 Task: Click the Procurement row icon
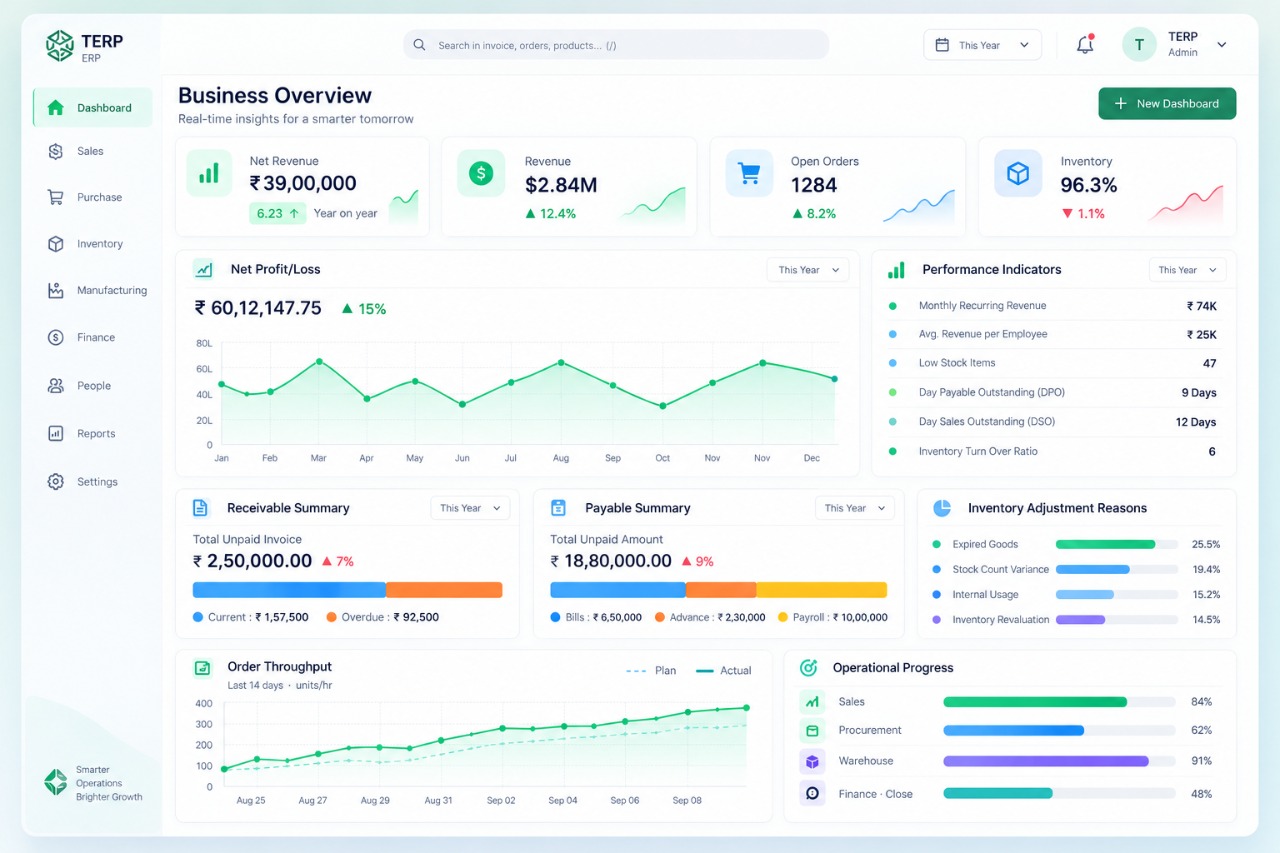(x=812, y=731)
